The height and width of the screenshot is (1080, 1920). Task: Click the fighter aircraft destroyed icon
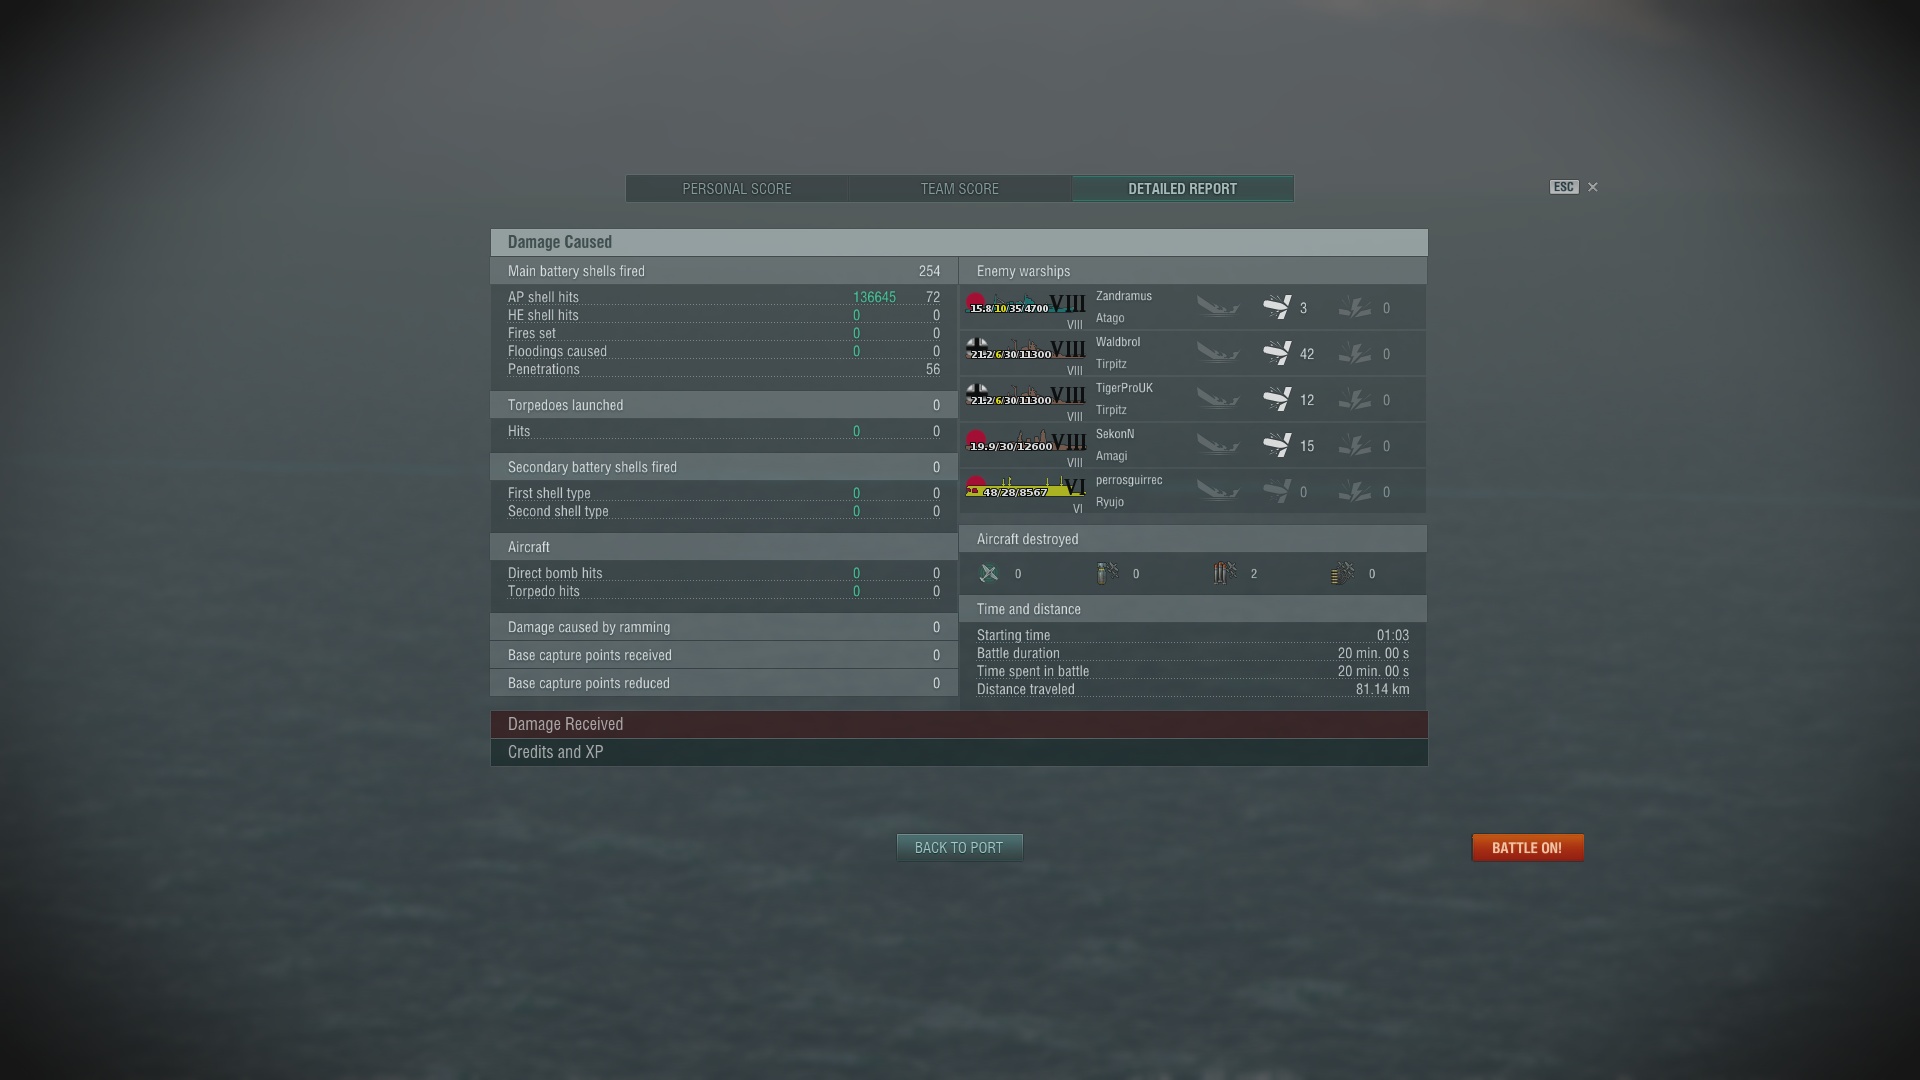pyautogui.click(x=989, y=573)
